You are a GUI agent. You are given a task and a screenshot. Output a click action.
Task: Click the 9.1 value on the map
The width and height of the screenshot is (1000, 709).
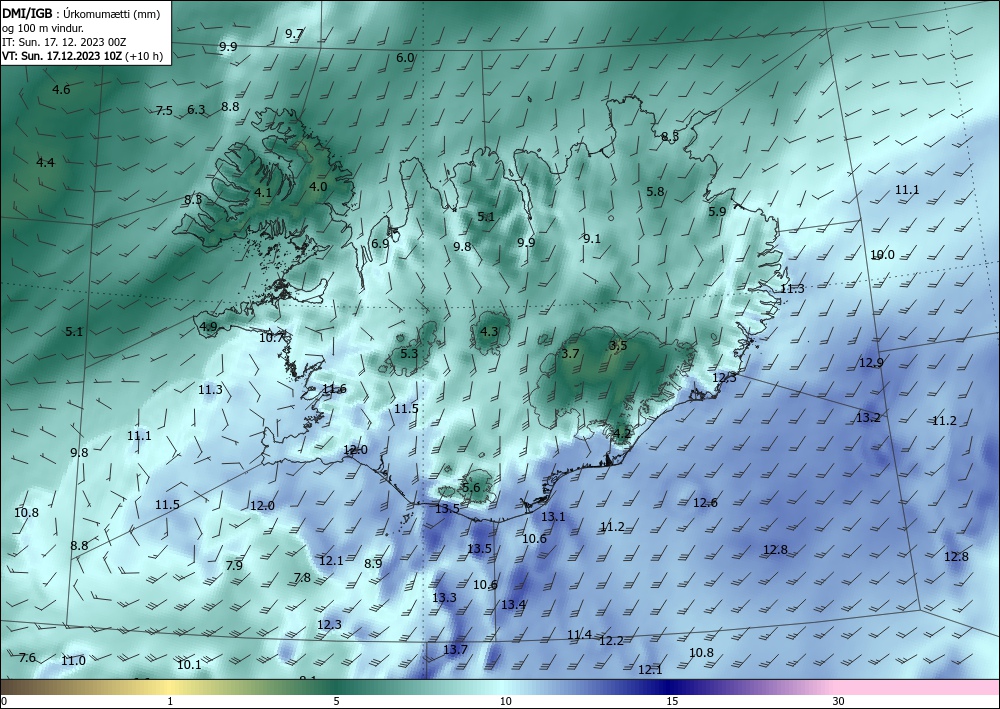[592, 238]
